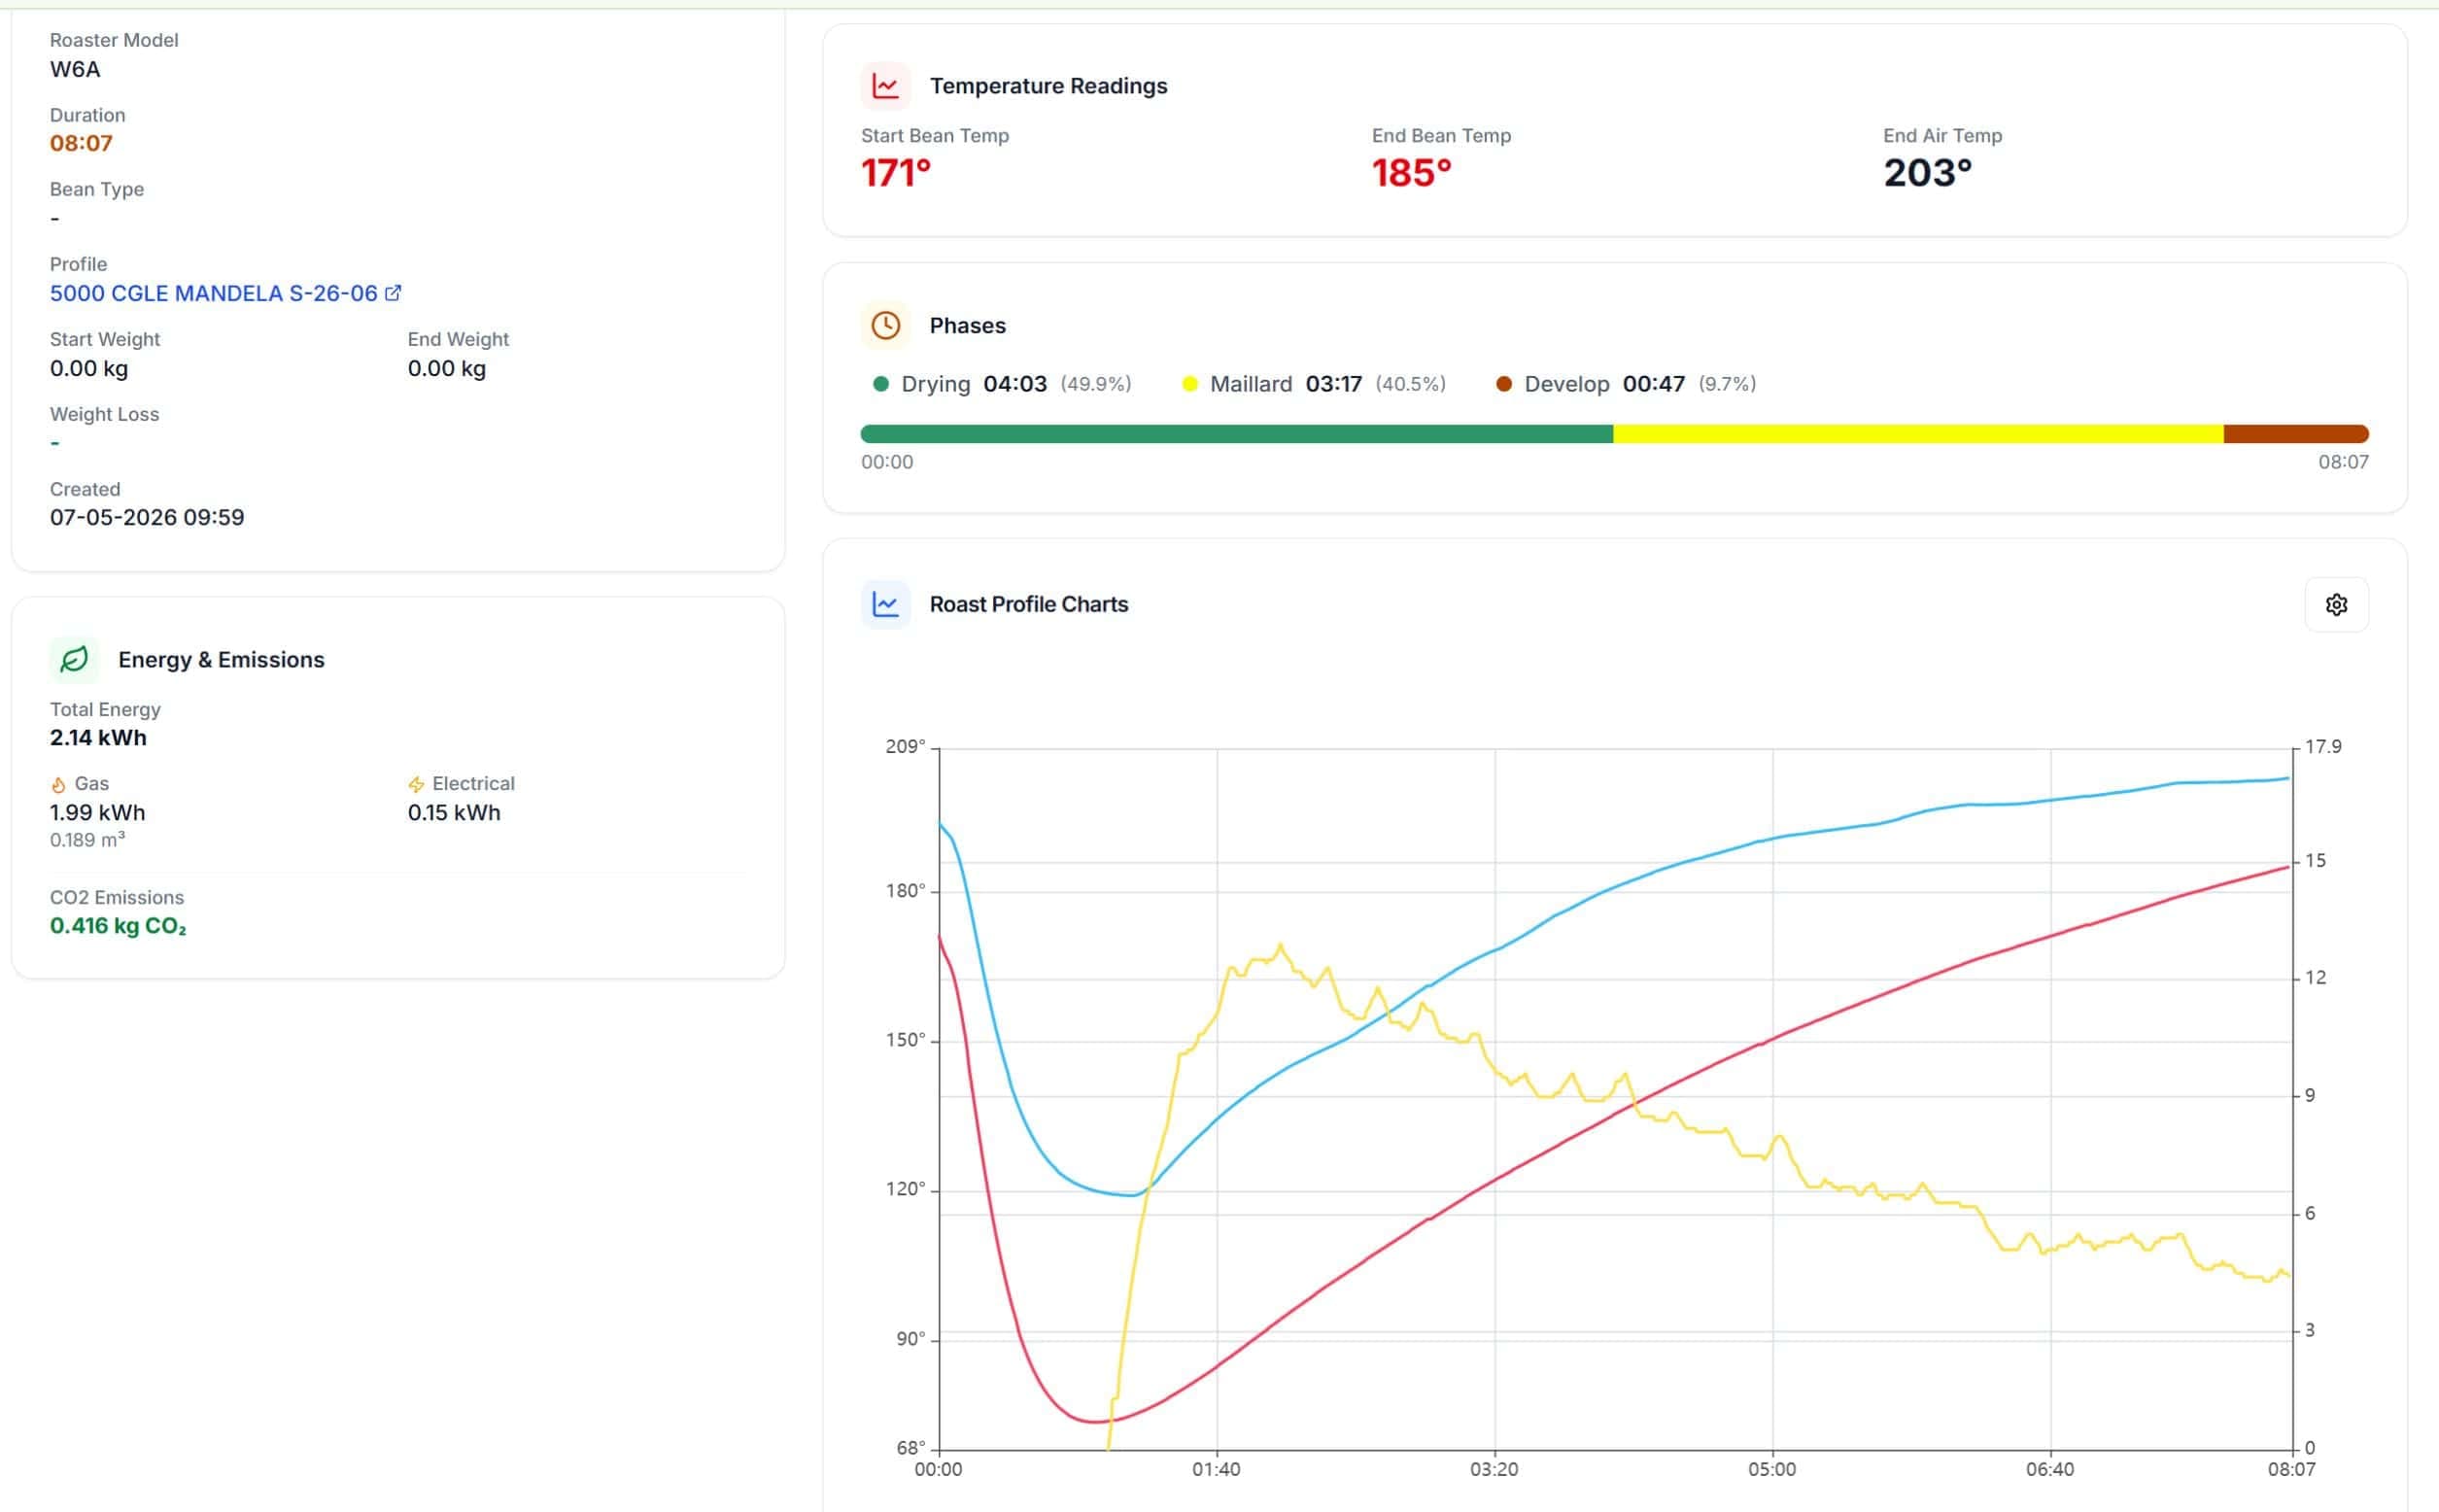Viewport: 2439px width, 1512px height.
Task: Click the green Drying phase legend dot
Action: (x=880, y=384)
